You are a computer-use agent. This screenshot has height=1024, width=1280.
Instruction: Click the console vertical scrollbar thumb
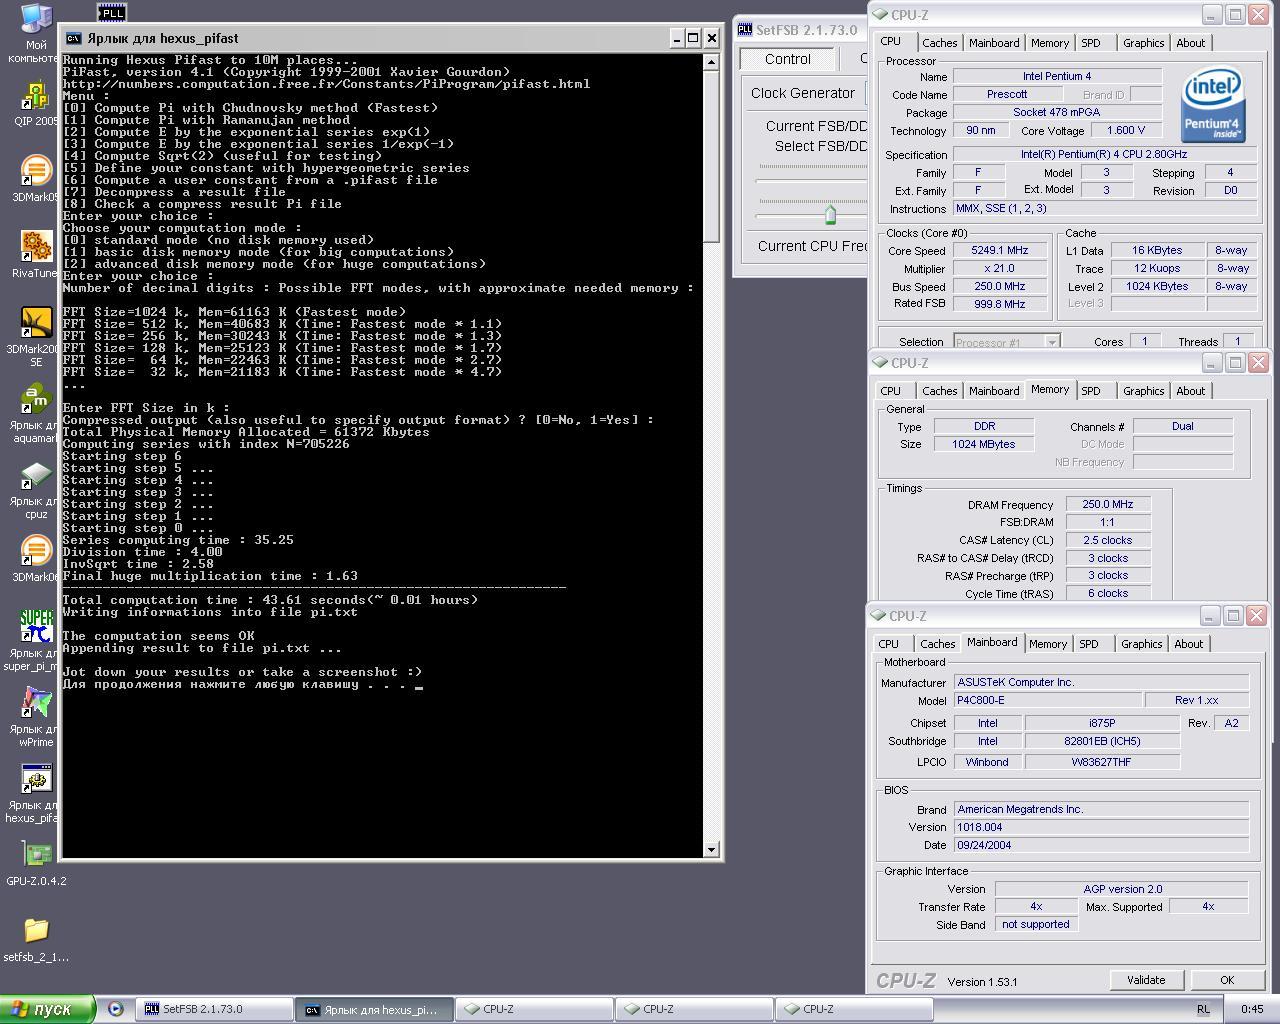[711, 156]
